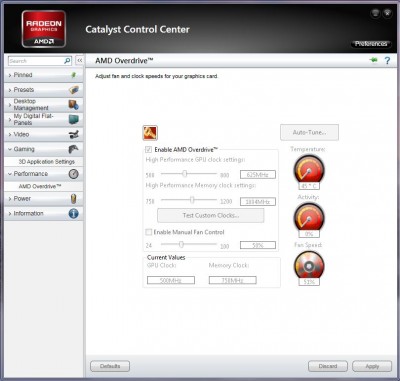
Task: Click the blue Information icon
Action: point(73,213)
